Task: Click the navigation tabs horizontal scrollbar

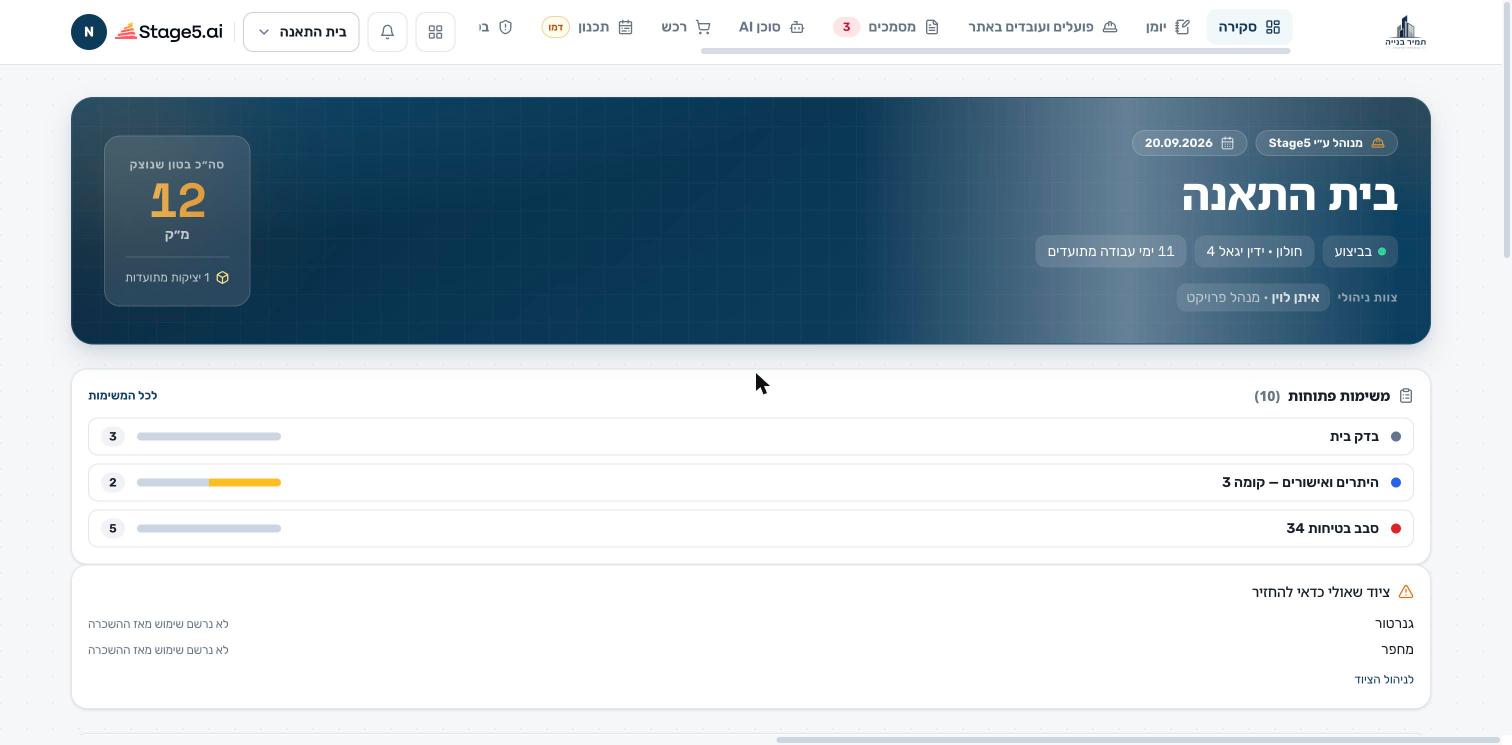Action: (x=995, y=50)
